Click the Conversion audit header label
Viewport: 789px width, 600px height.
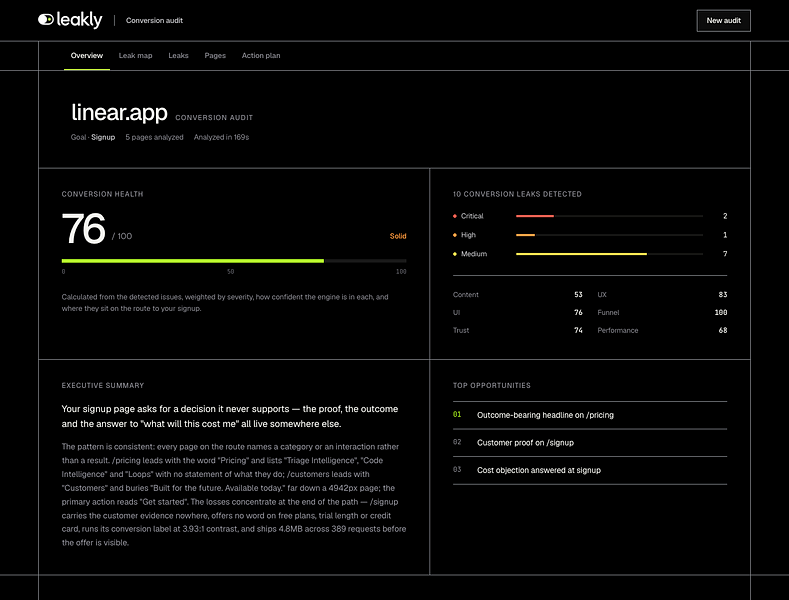154,21
